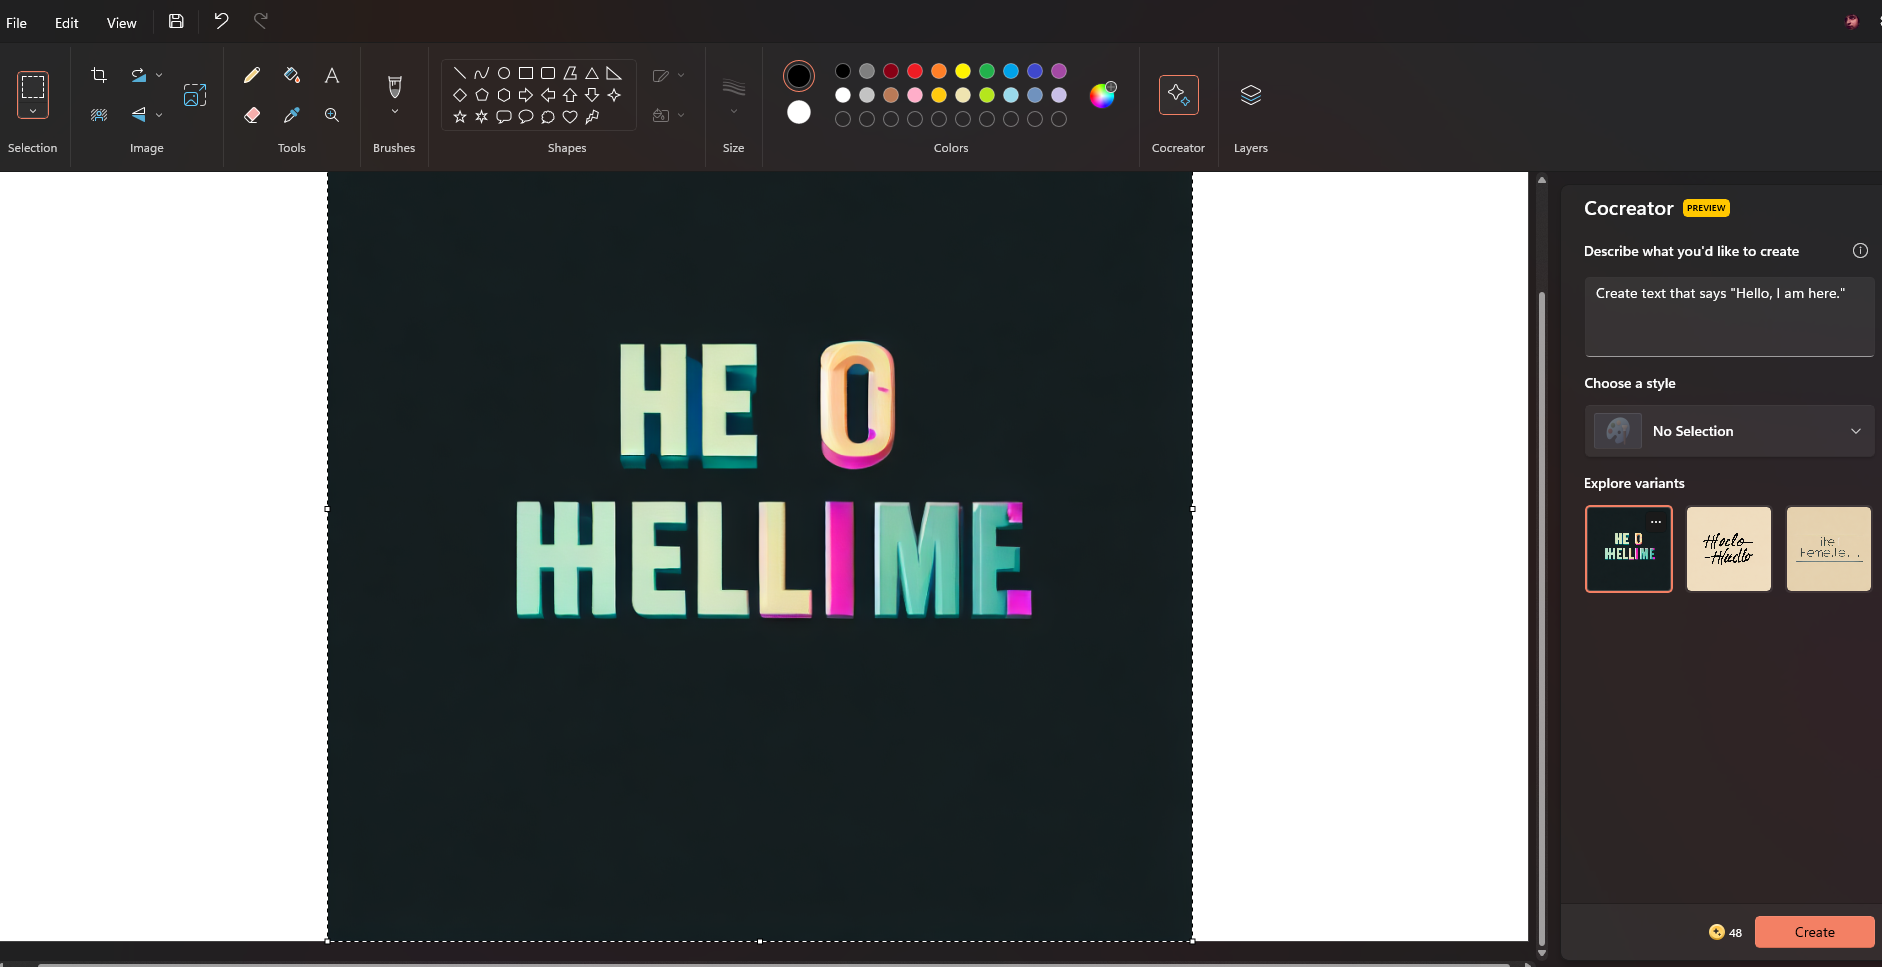Click the Cocreator credits counter 48
Image resolution: width=1882 pixels, height=967 pixels.
click(1726, 932)
